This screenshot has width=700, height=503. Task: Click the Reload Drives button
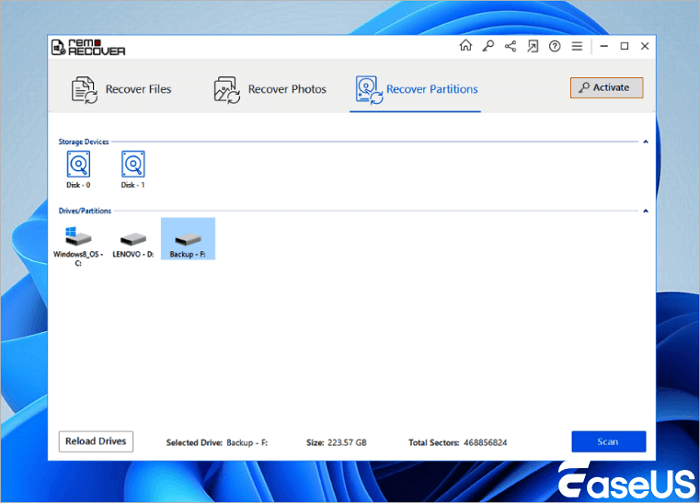coord(96,441)
